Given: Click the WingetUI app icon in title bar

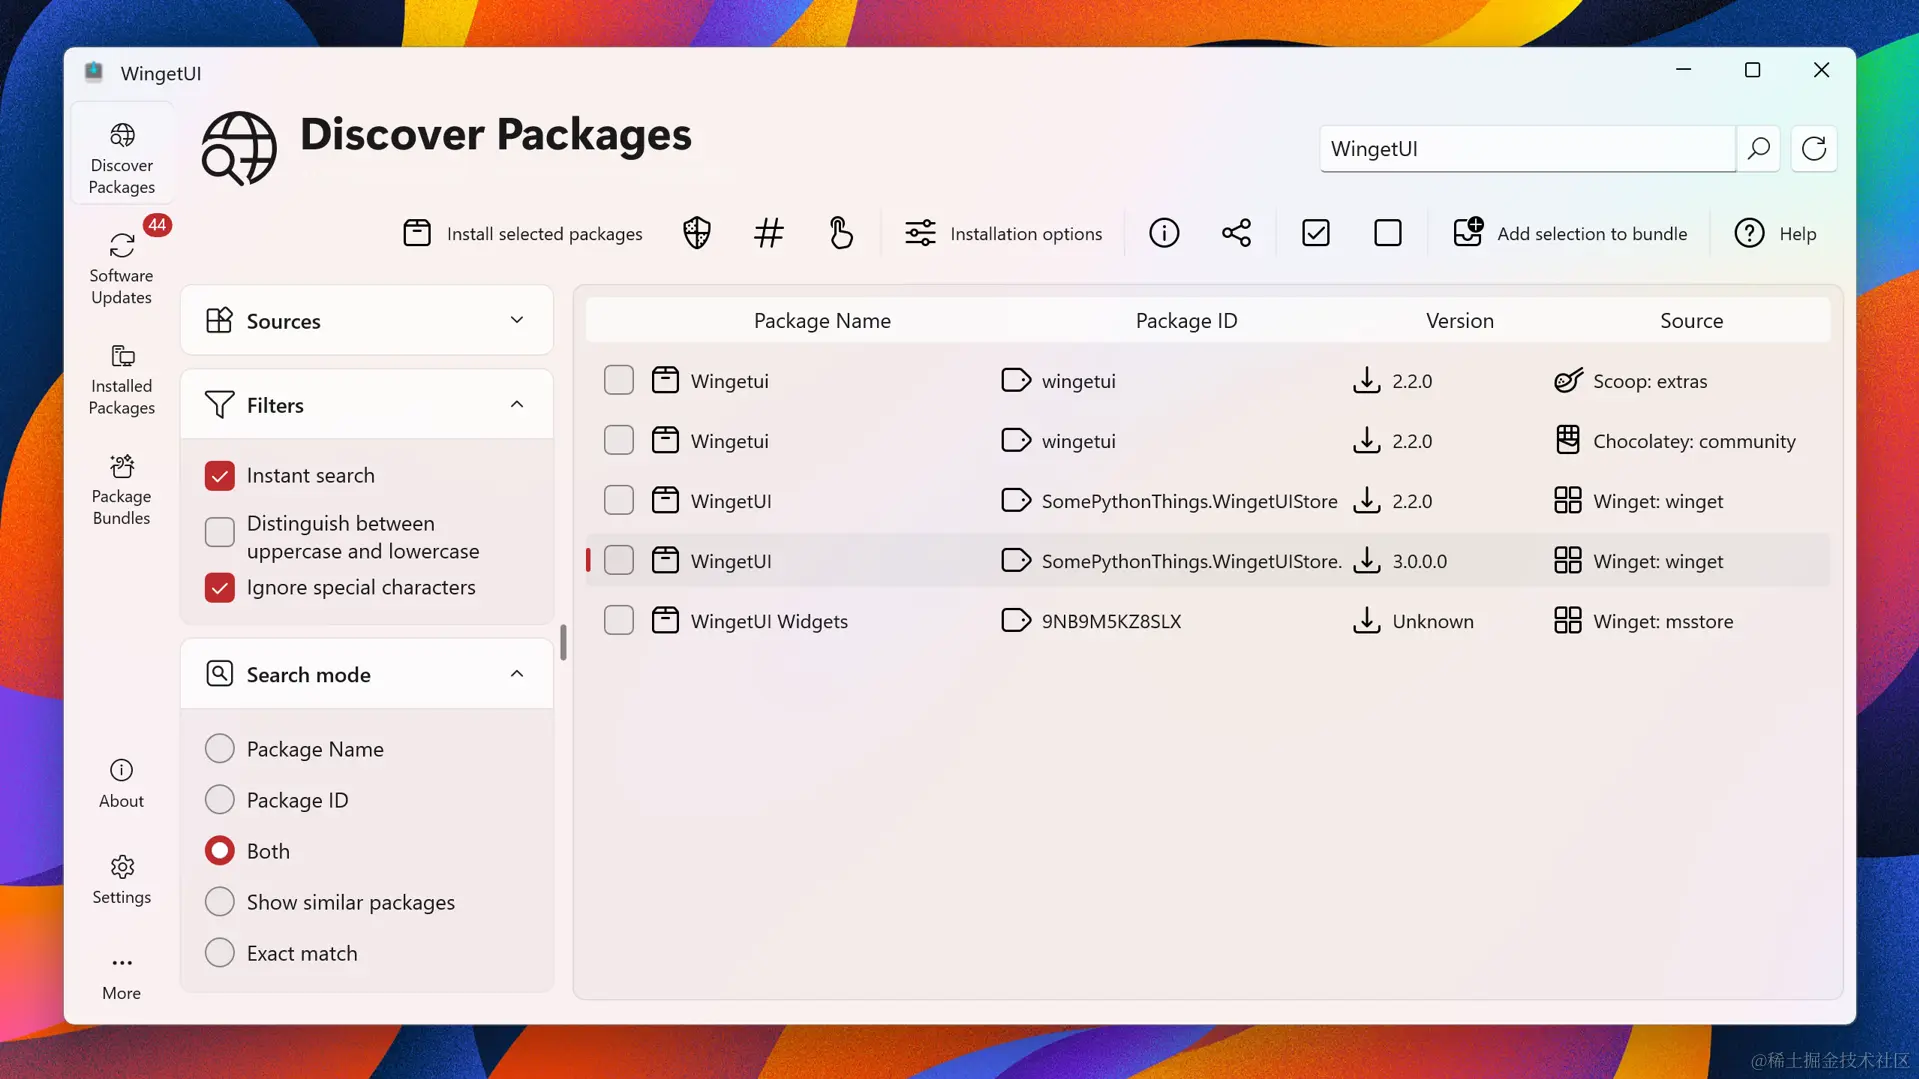Looking at the screenshot, I should pyautogui.click(x=94, y=72).
